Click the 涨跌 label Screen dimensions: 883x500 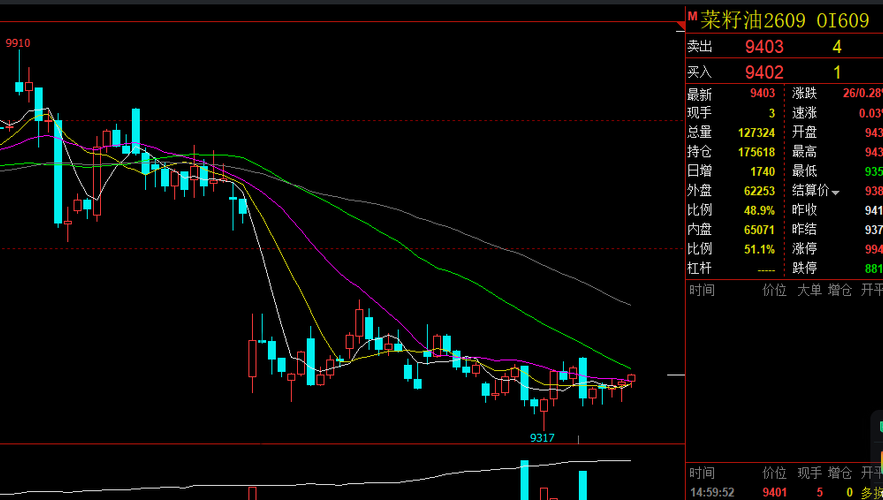[x=804, y=93]
